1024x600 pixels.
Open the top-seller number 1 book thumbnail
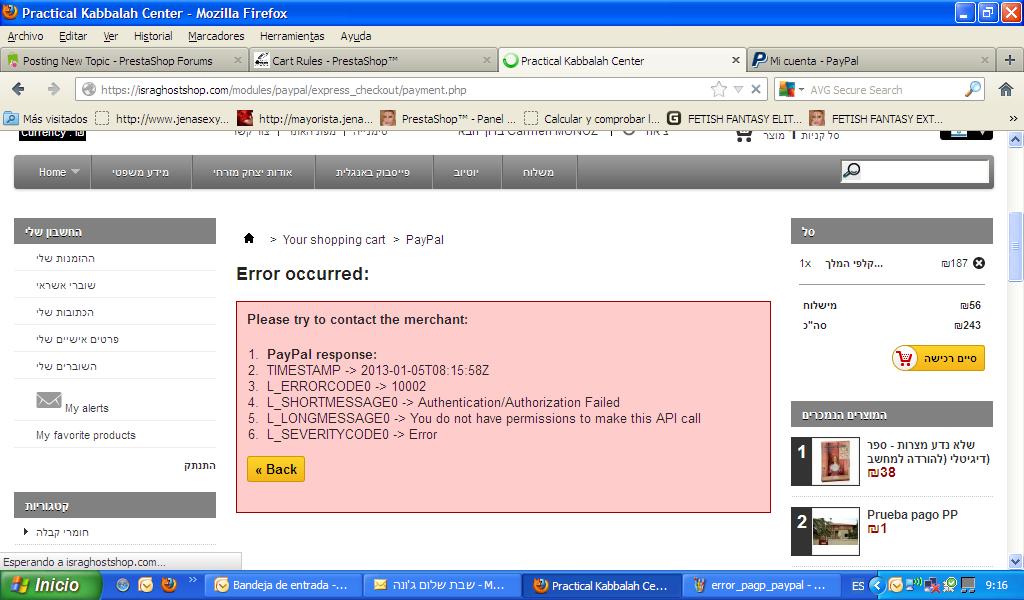click(x=835, y=462)
